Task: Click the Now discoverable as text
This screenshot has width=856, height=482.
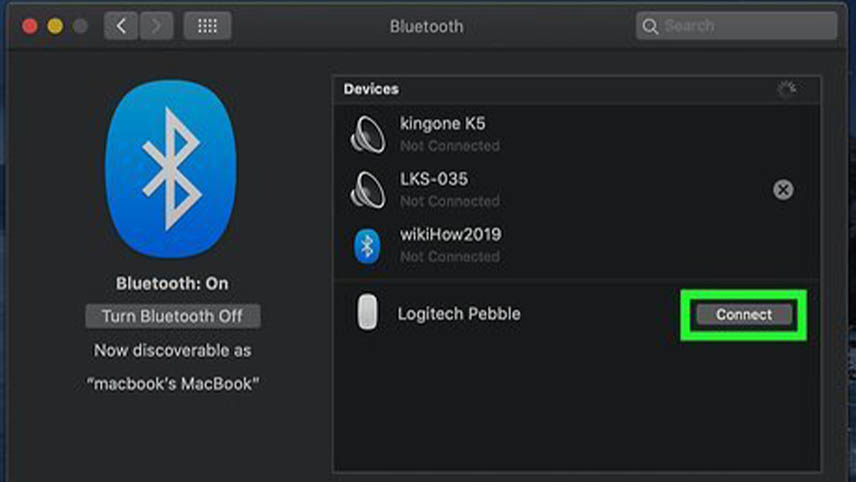Action: click(x=173, y=350)
